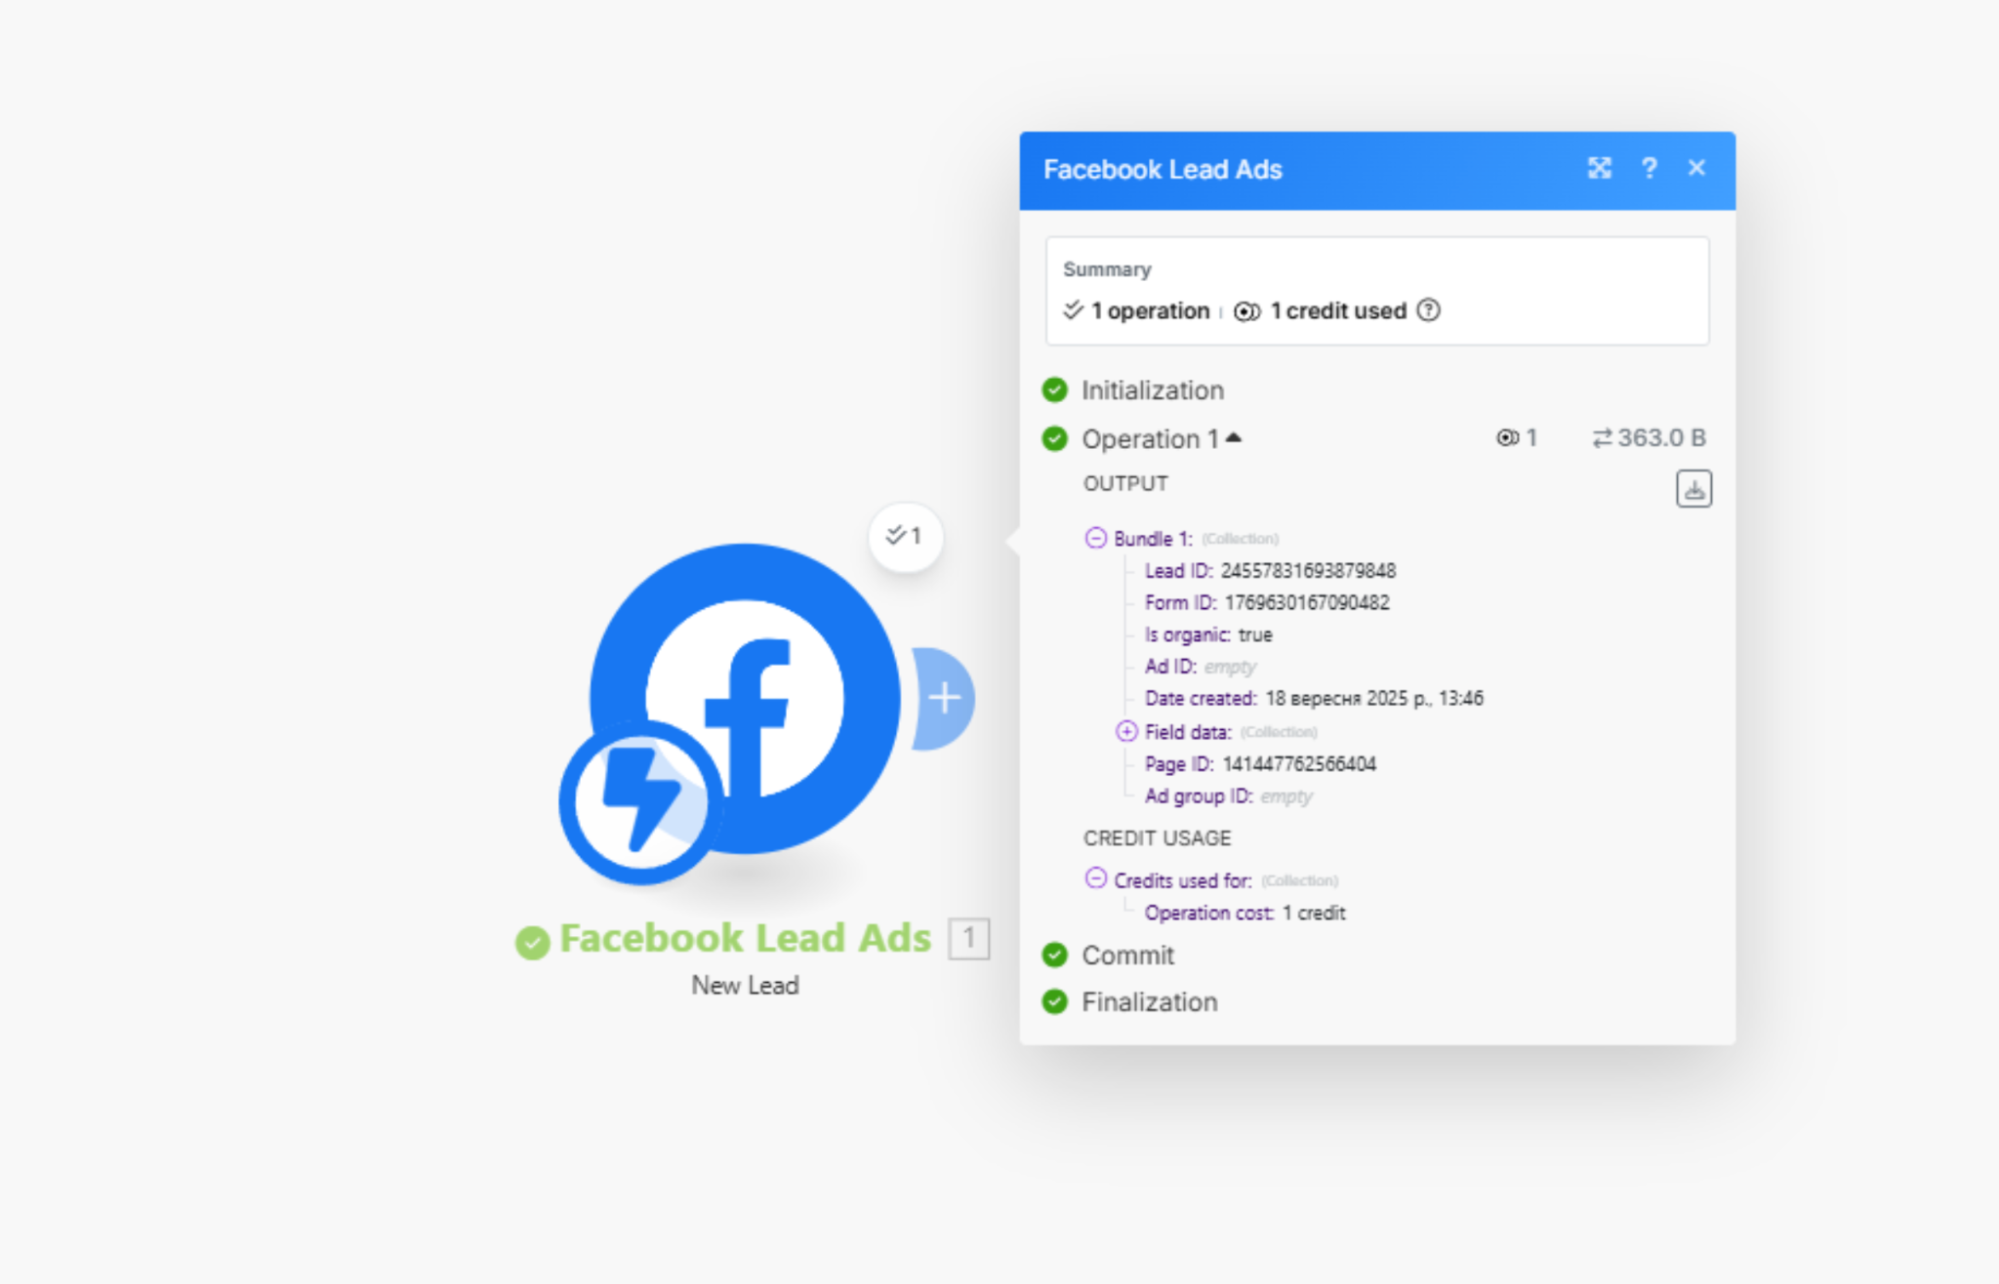Viewport: 1999px width, 1284px height.
Task: Click the lightning bolt instant trigger icon
Action: click(640, 802)
